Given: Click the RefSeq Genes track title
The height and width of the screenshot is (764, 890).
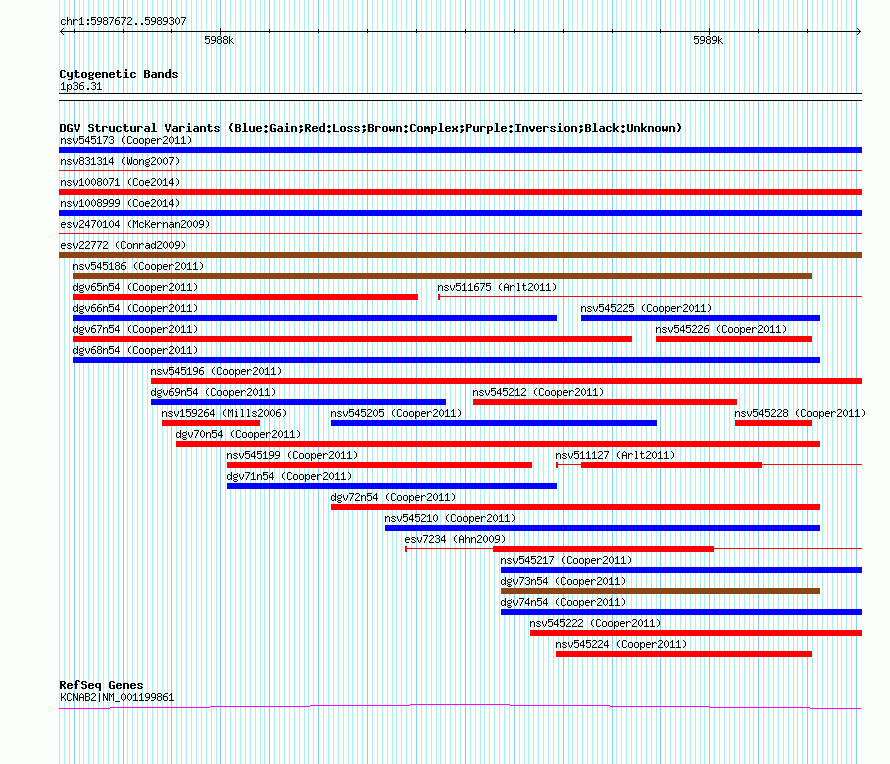Looking at the screenshot, I should tap(101, 685).
